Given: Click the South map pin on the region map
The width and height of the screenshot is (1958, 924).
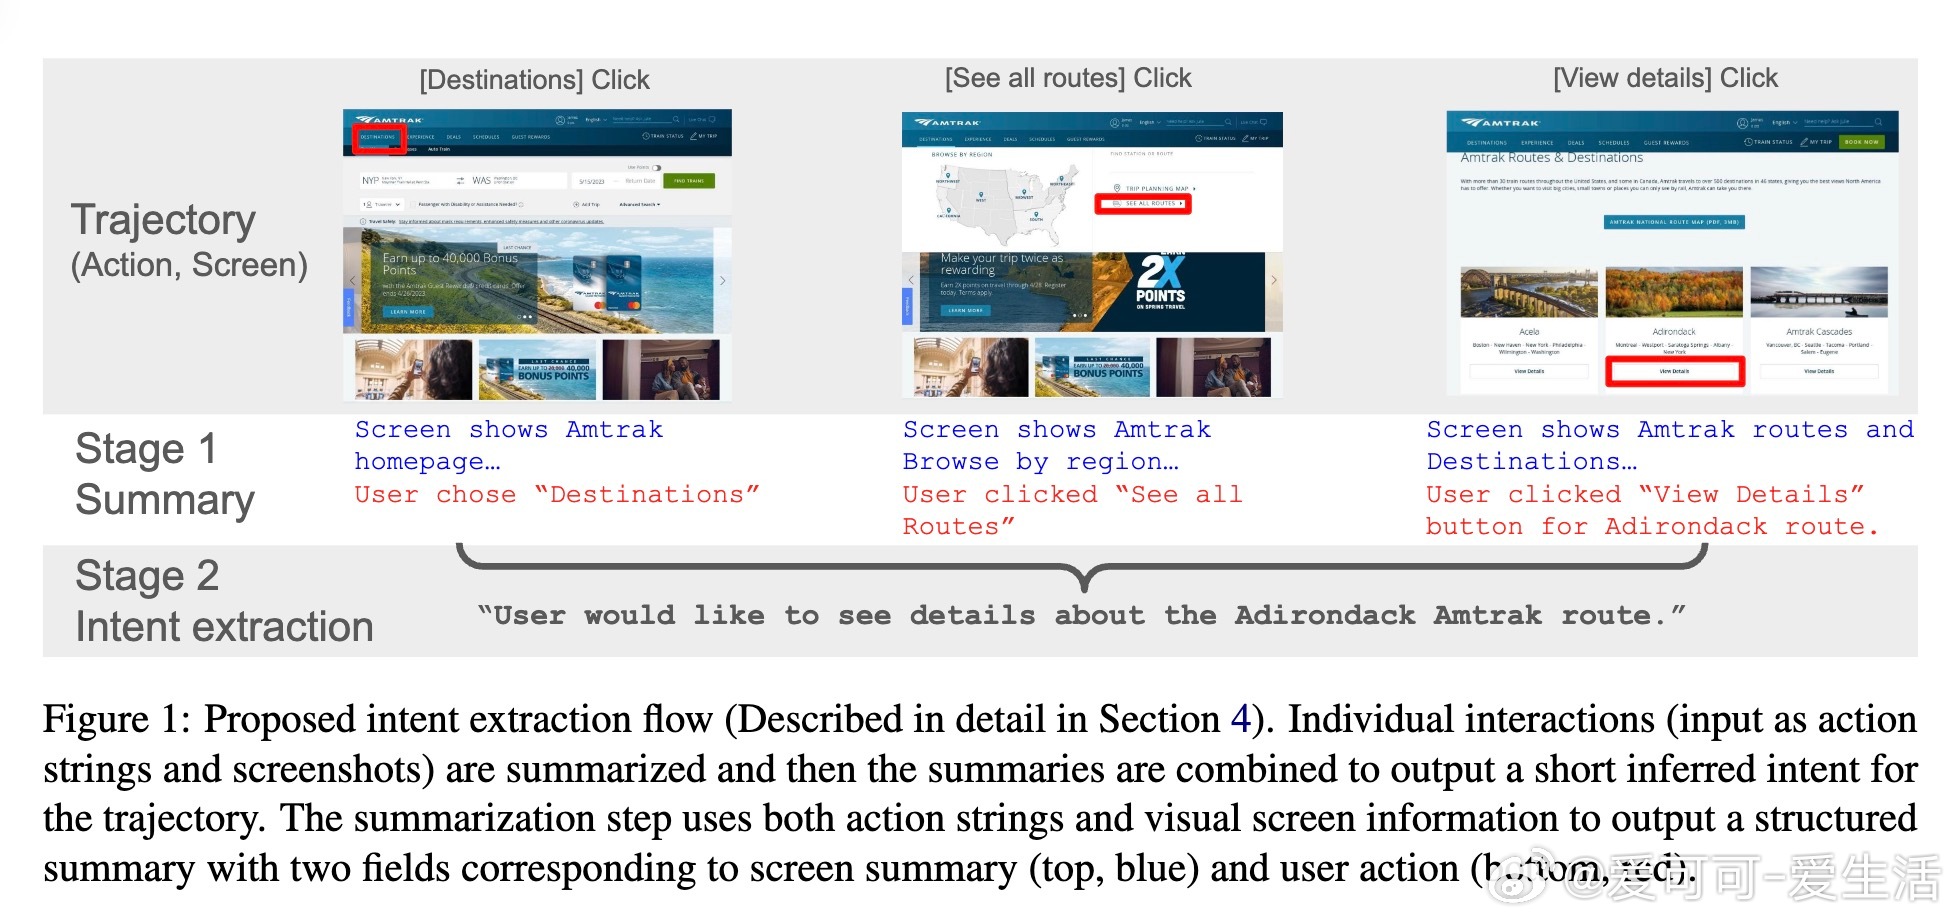Looking at the screenshot, I should [x=1036, y=214].
